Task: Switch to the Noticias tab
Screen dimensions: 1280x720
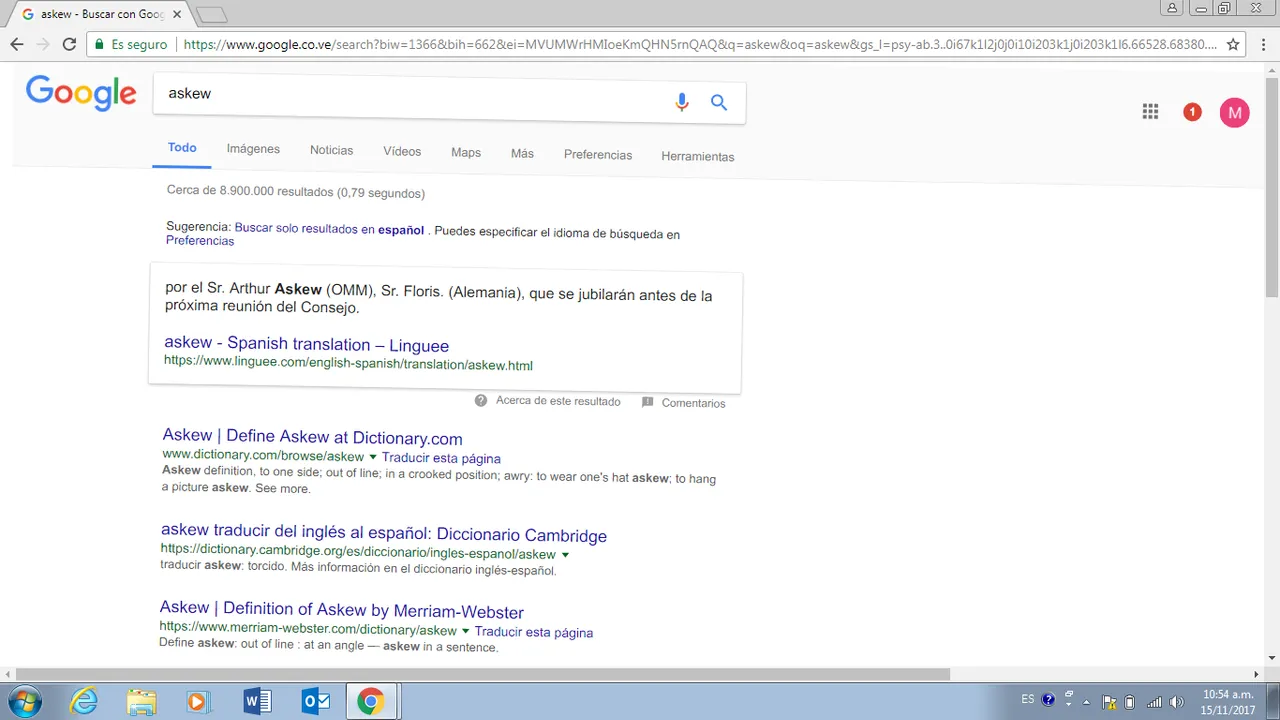Action: click(331, 150)
